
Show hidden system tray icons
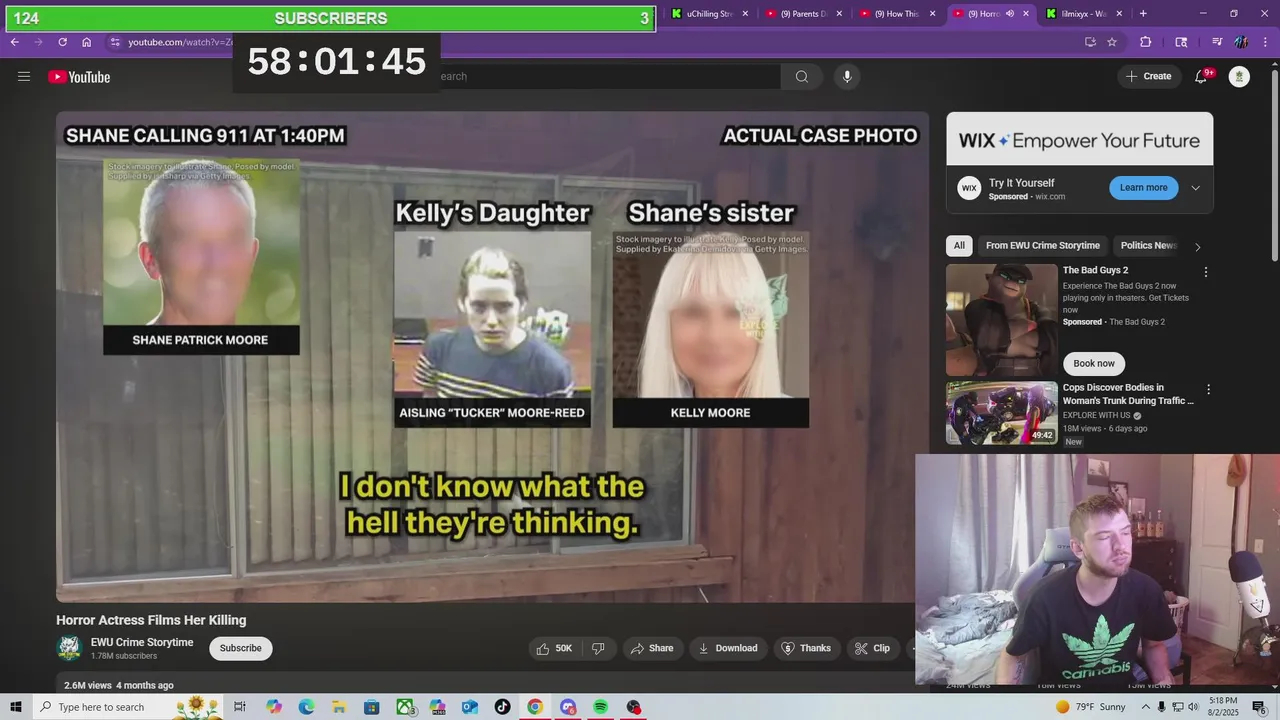[1144, 707]
